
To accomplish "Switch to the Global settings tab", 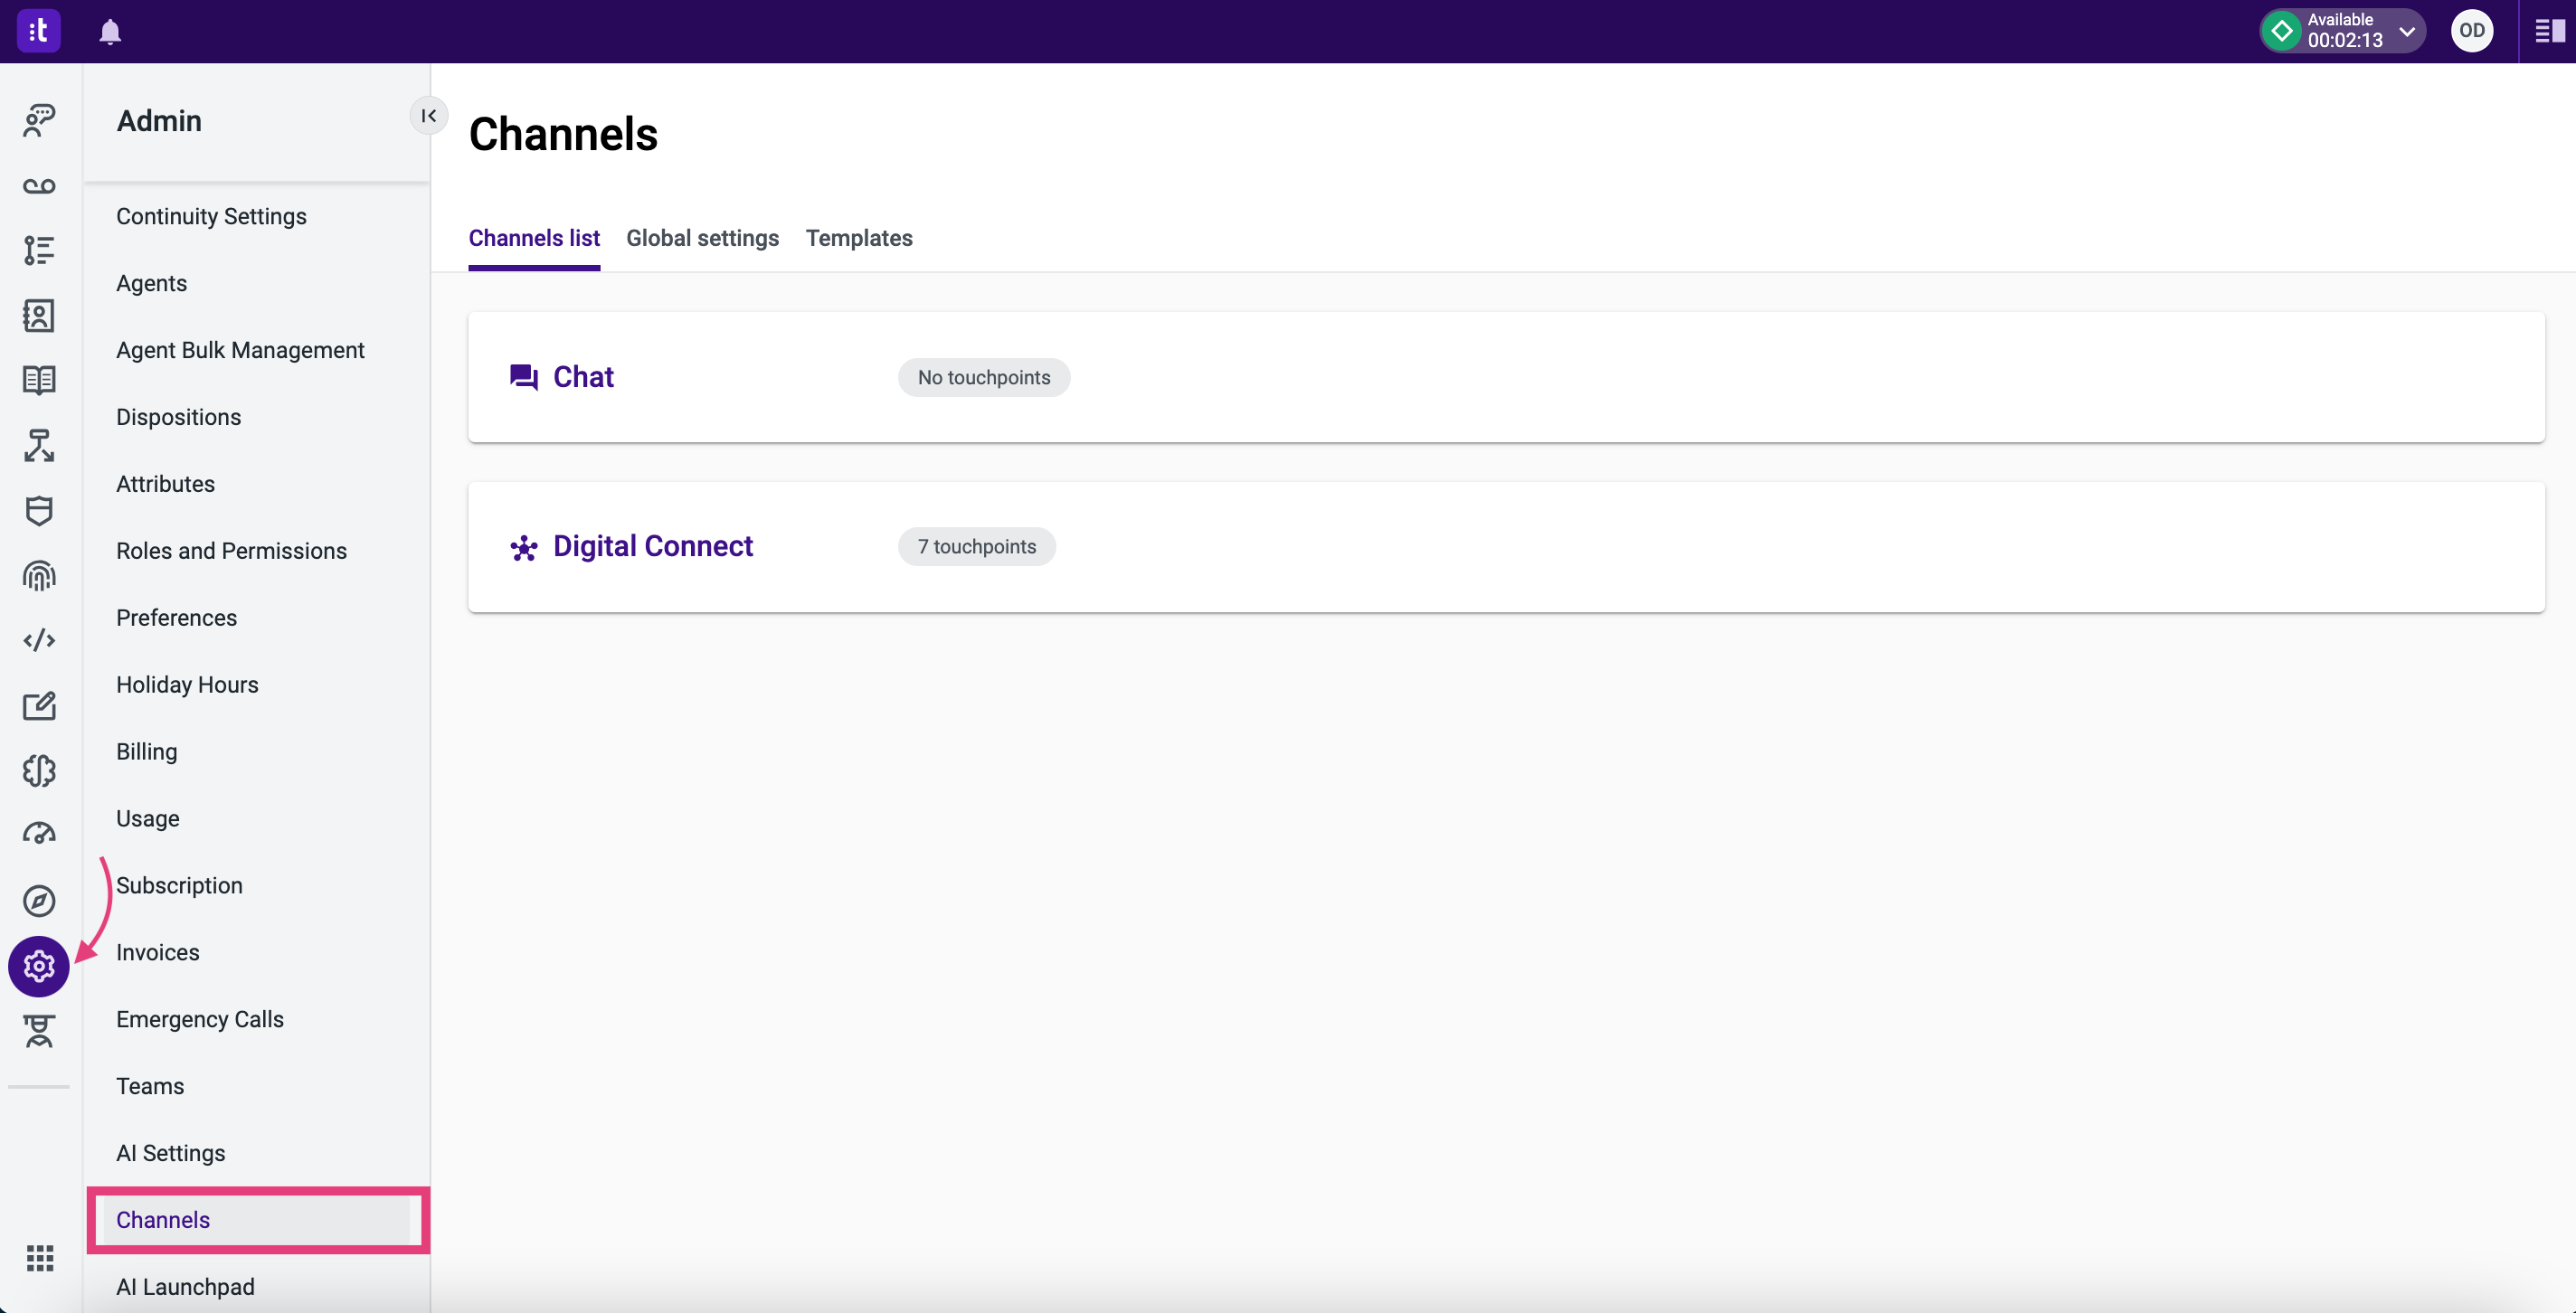I will click(x=702, y=238).
